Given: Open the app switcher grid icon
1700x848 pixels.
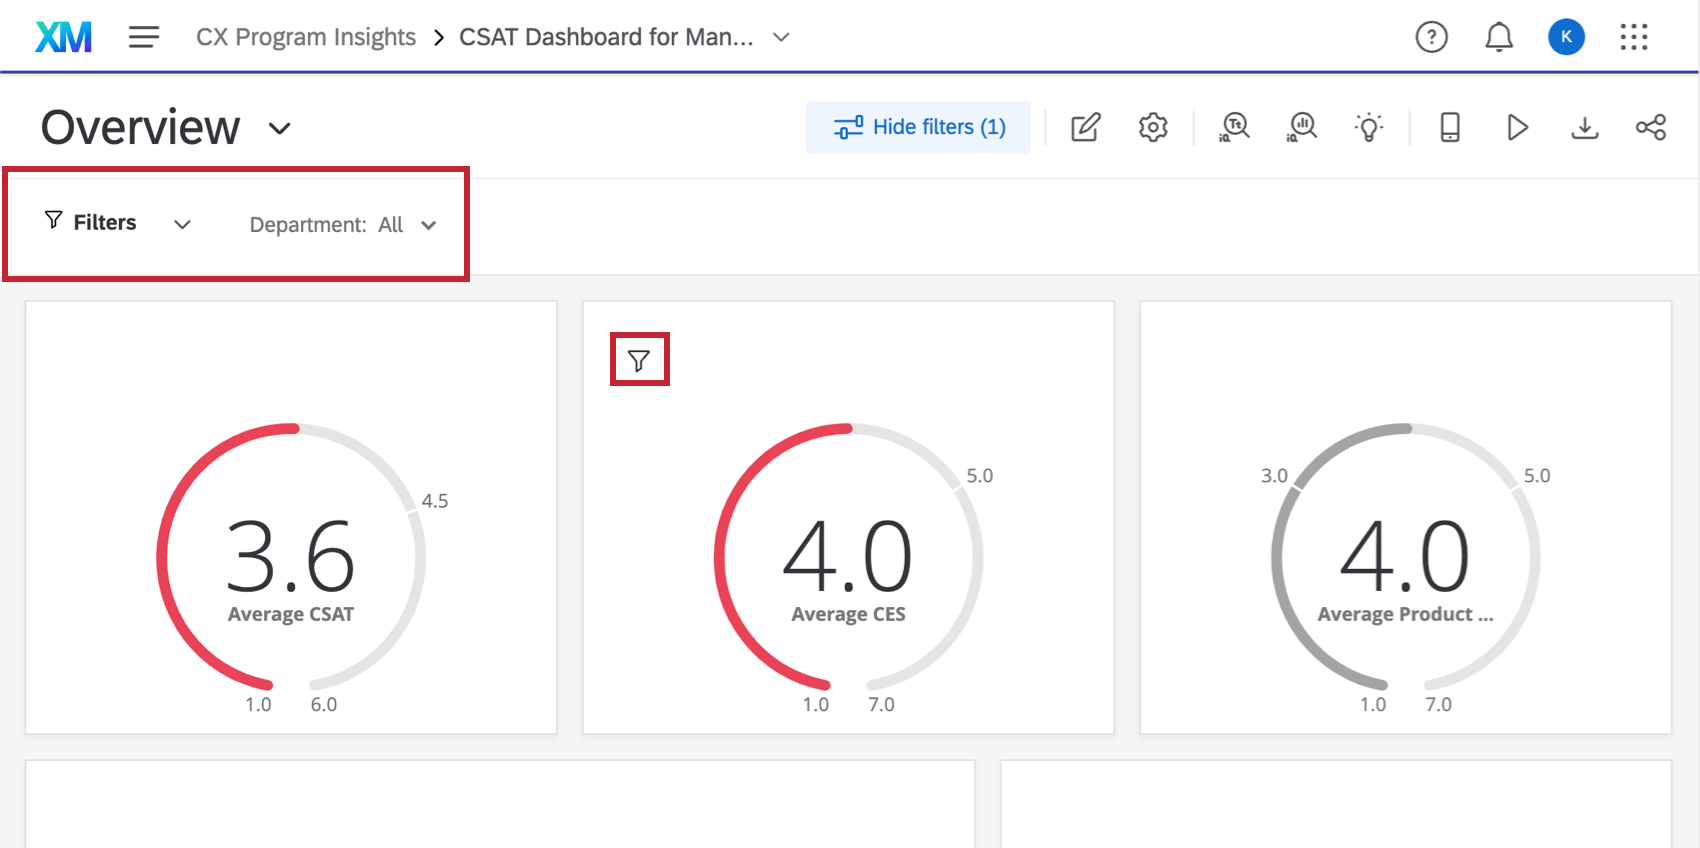Looking at the screenshot, I should pos(1634,37).
